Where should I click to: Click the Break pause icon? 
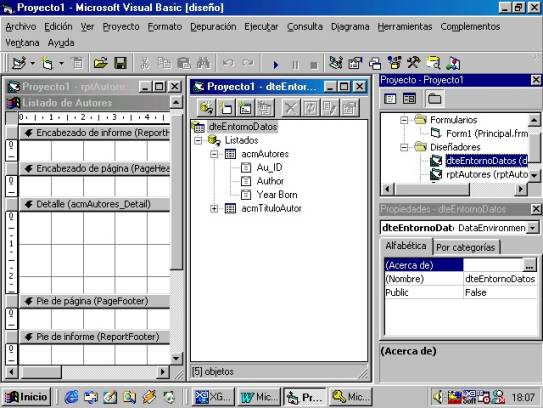click(x=295, y=65)
